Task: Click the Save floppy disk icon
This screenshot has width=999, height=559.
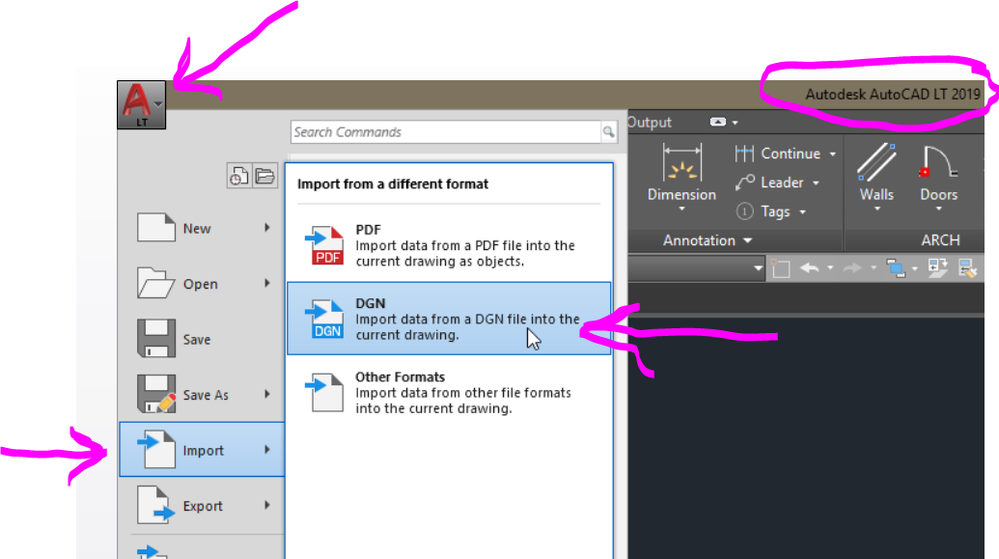Action: click(156, 338)
